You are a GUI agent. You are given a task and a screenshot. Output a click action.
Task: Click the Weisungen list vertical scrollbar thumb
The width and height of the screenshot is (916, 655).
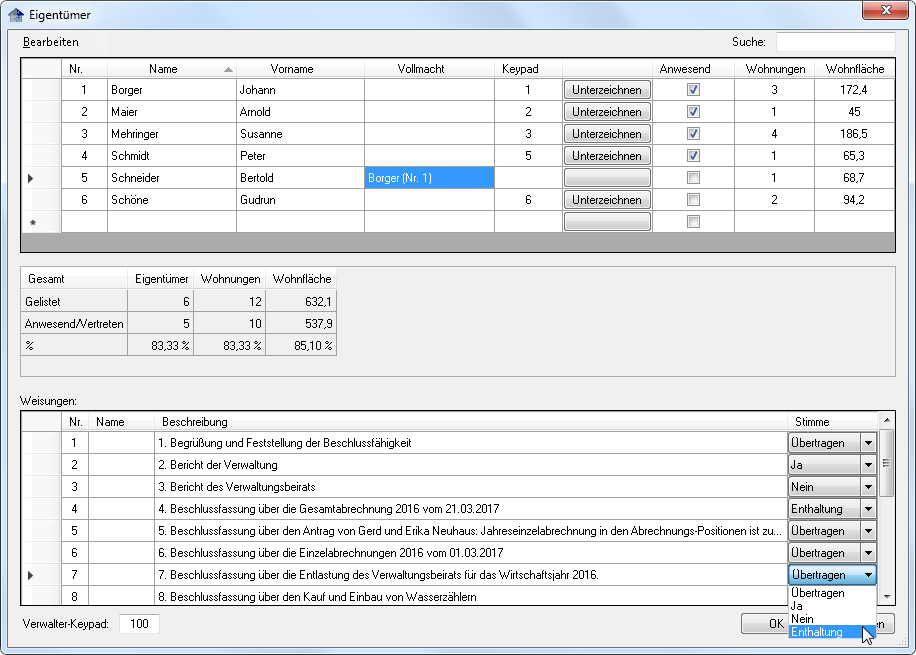[886, 464]
